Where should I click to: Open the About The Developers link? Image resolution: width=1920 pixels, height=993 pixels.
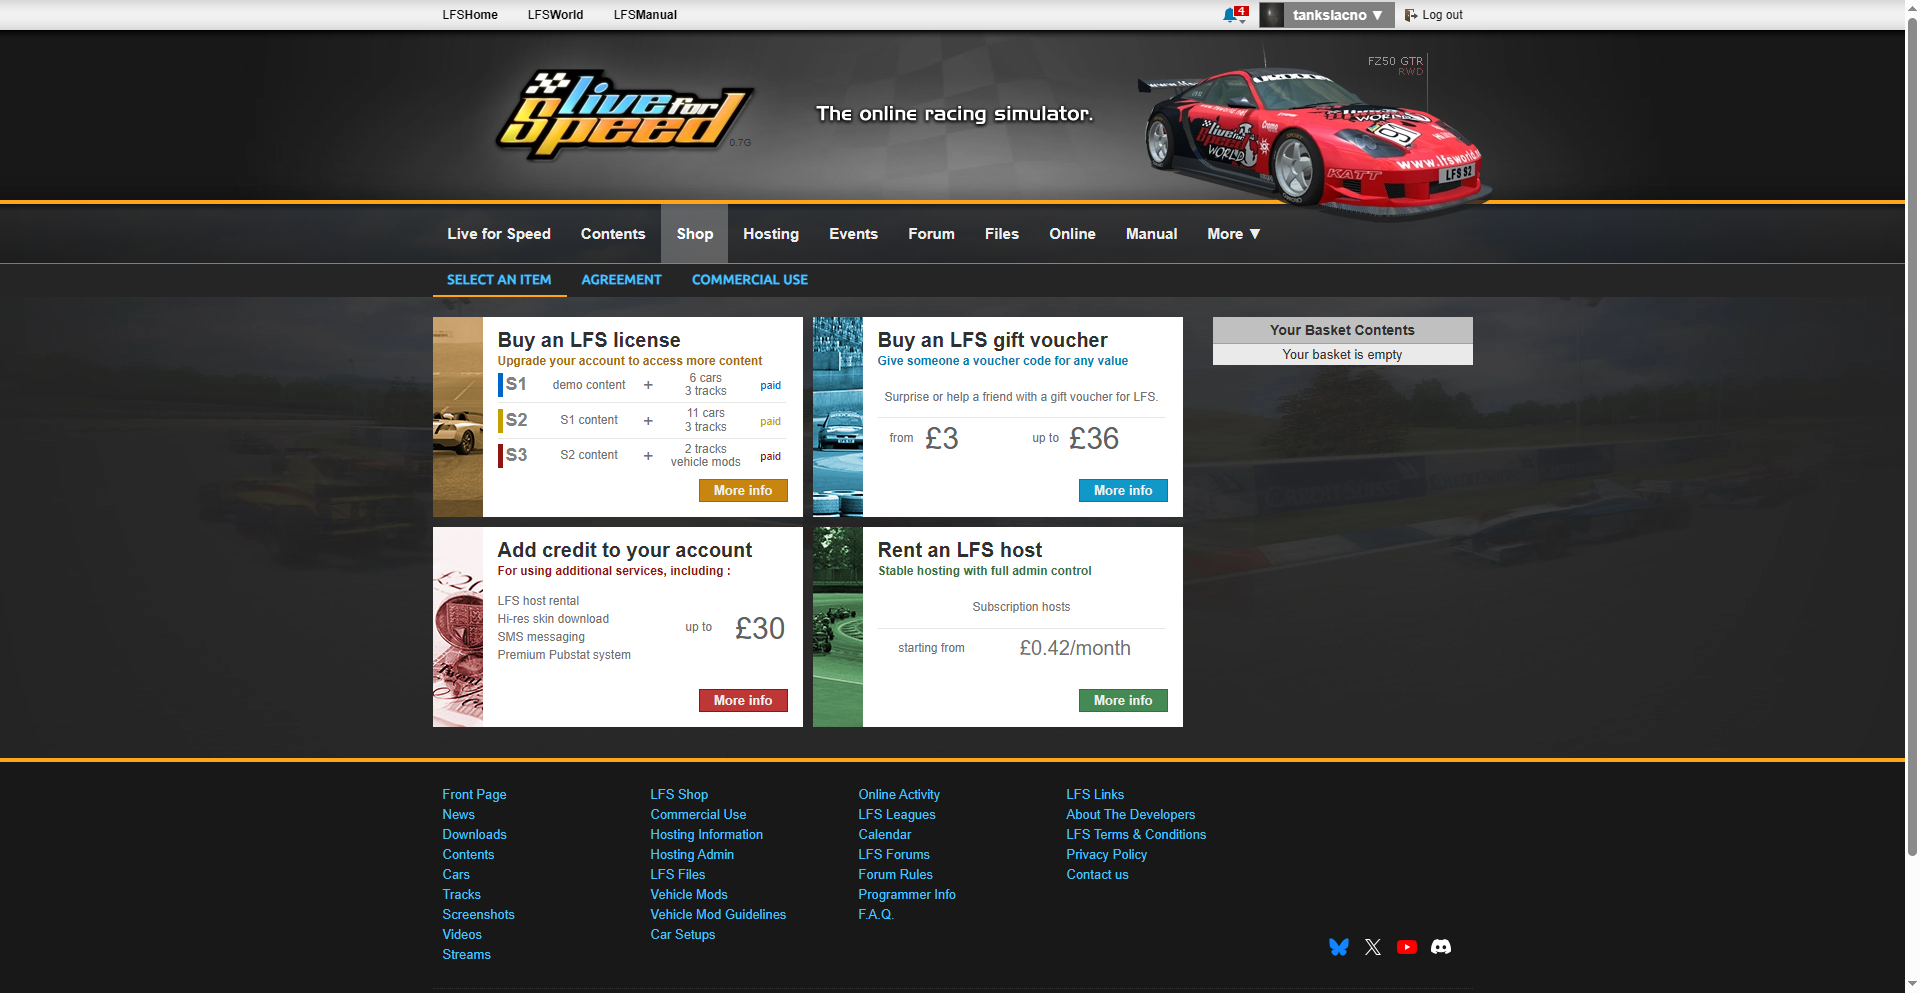(1130, 815)
